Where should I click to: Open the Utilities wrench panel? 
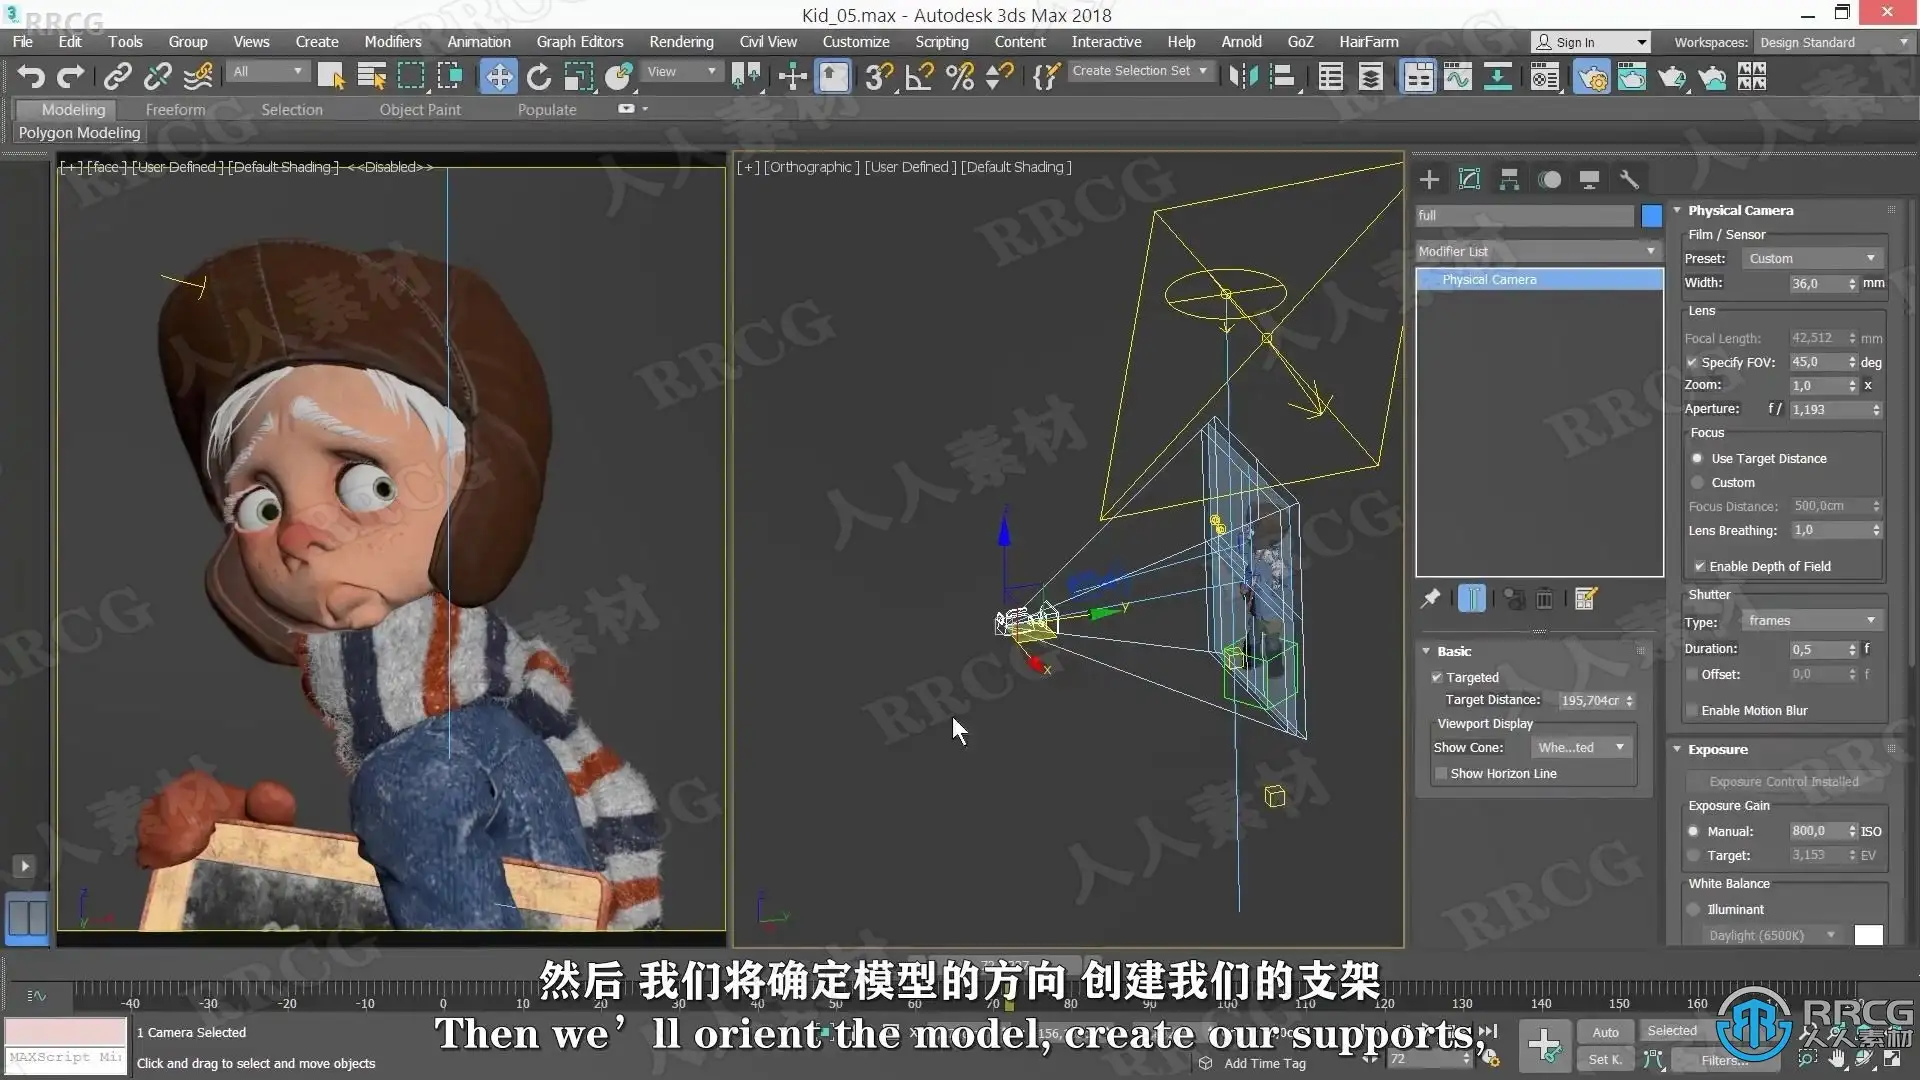[x=1629, y=179]
